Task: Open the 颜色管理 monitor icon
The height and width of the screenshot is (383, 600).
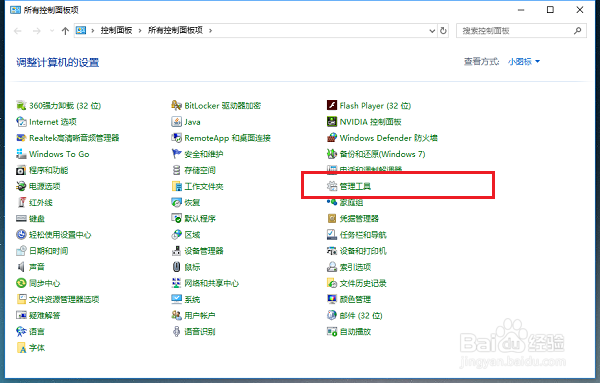Action: point(332,299)
